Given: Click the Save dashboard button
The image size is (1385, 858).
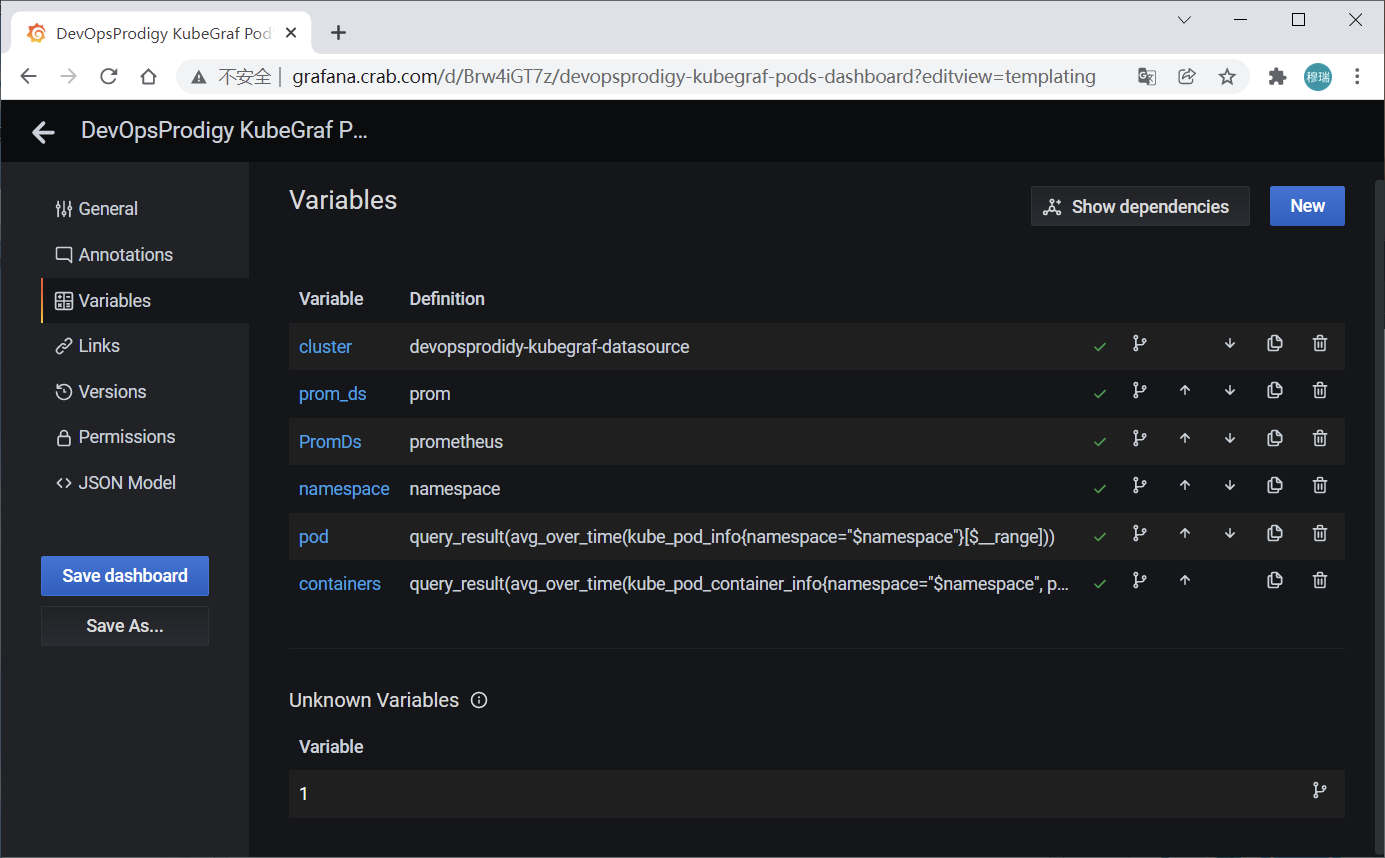Looking at the screenshot, I should [125, 576].
